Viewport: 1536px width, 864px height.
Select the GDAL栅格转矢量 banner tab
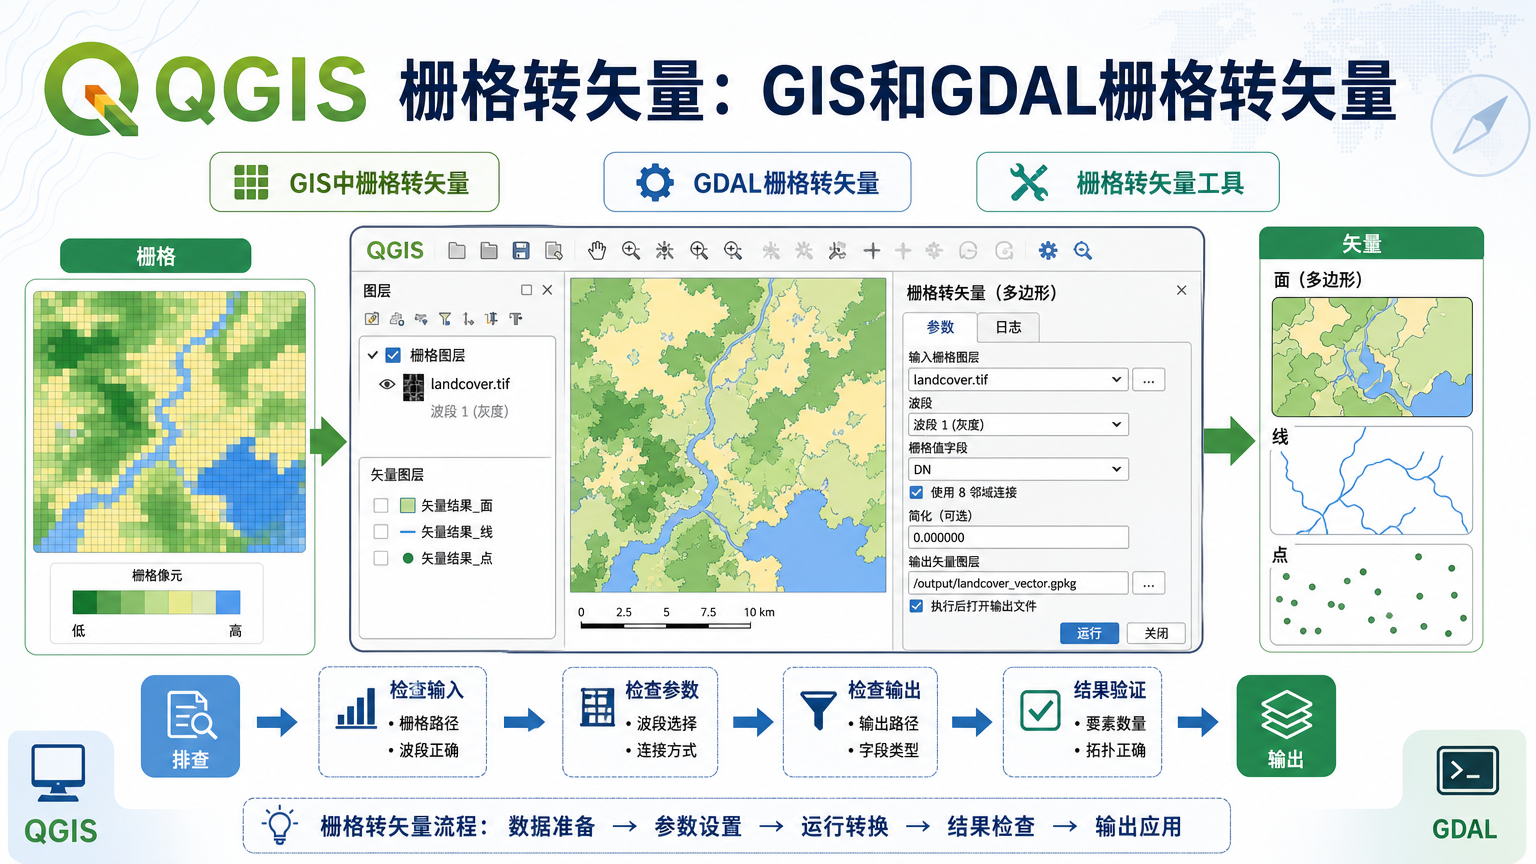[x=757, y=182]
